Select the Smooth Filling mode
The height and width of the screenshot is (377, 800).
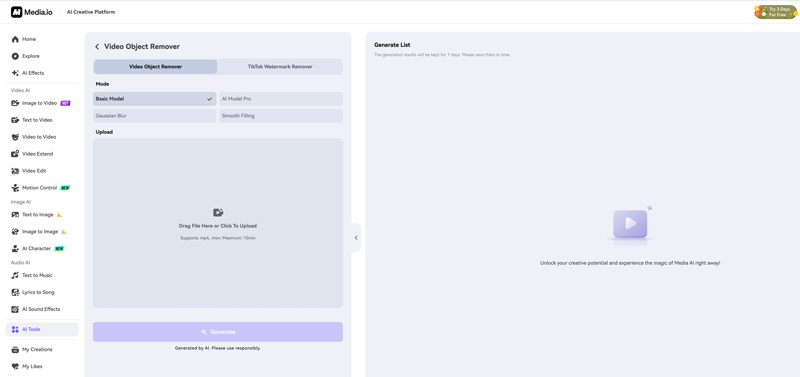pos(281,116)
